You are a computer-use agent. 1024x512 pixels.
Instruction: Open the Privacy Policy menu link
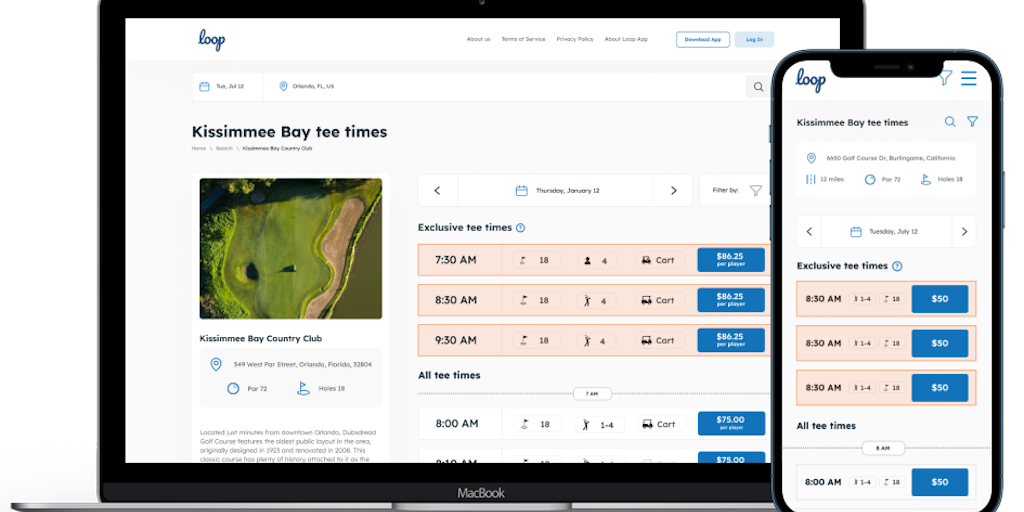click(x=575, y=39)
